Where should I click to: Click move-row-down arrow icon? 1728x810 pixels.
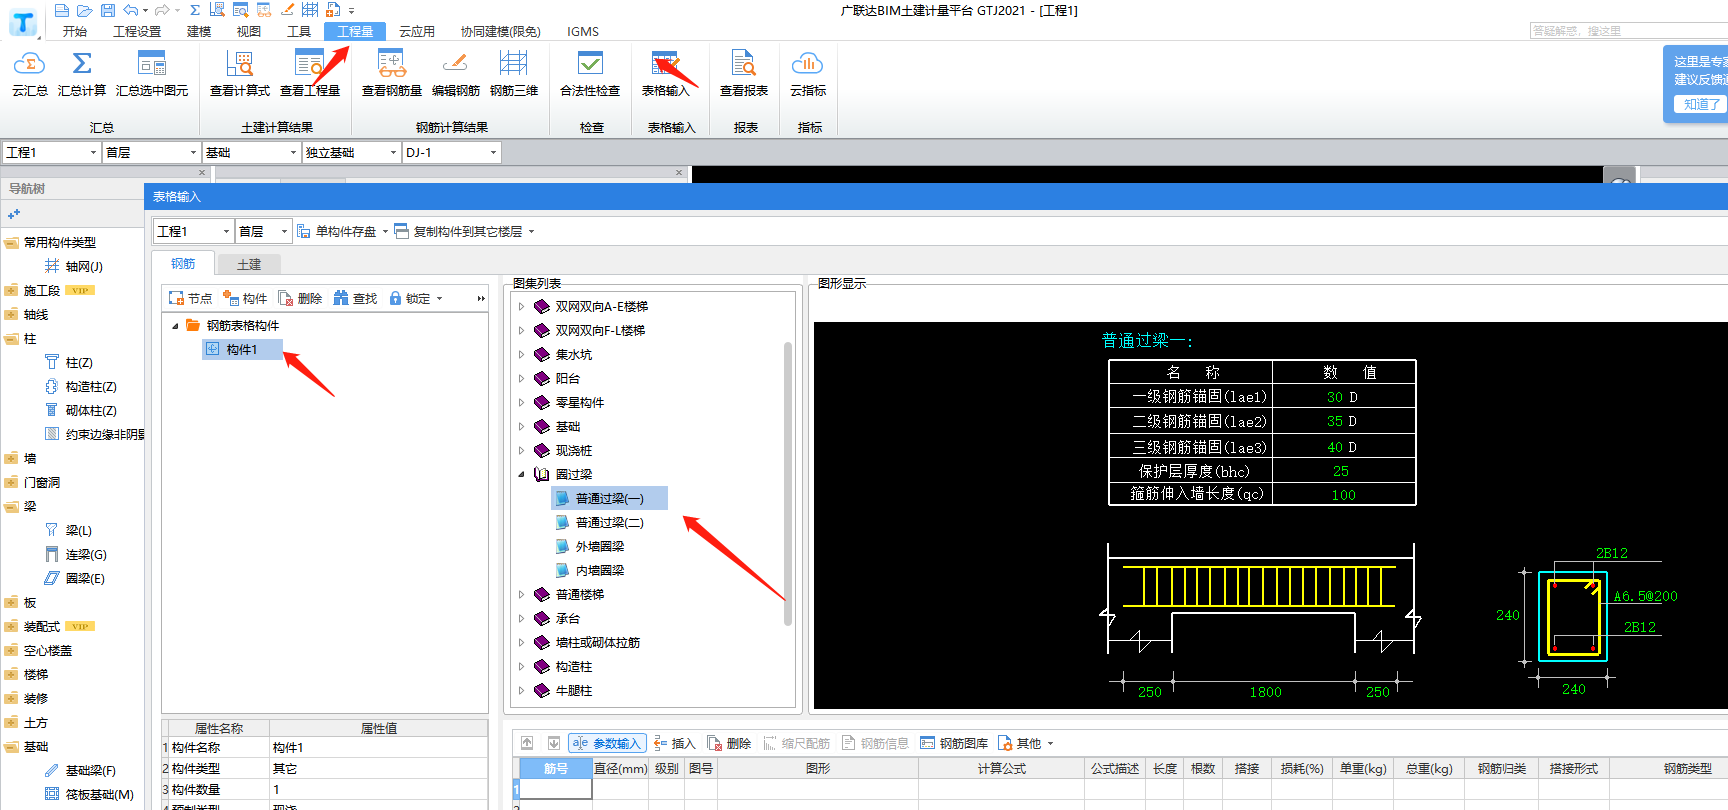tap(553, 743)
